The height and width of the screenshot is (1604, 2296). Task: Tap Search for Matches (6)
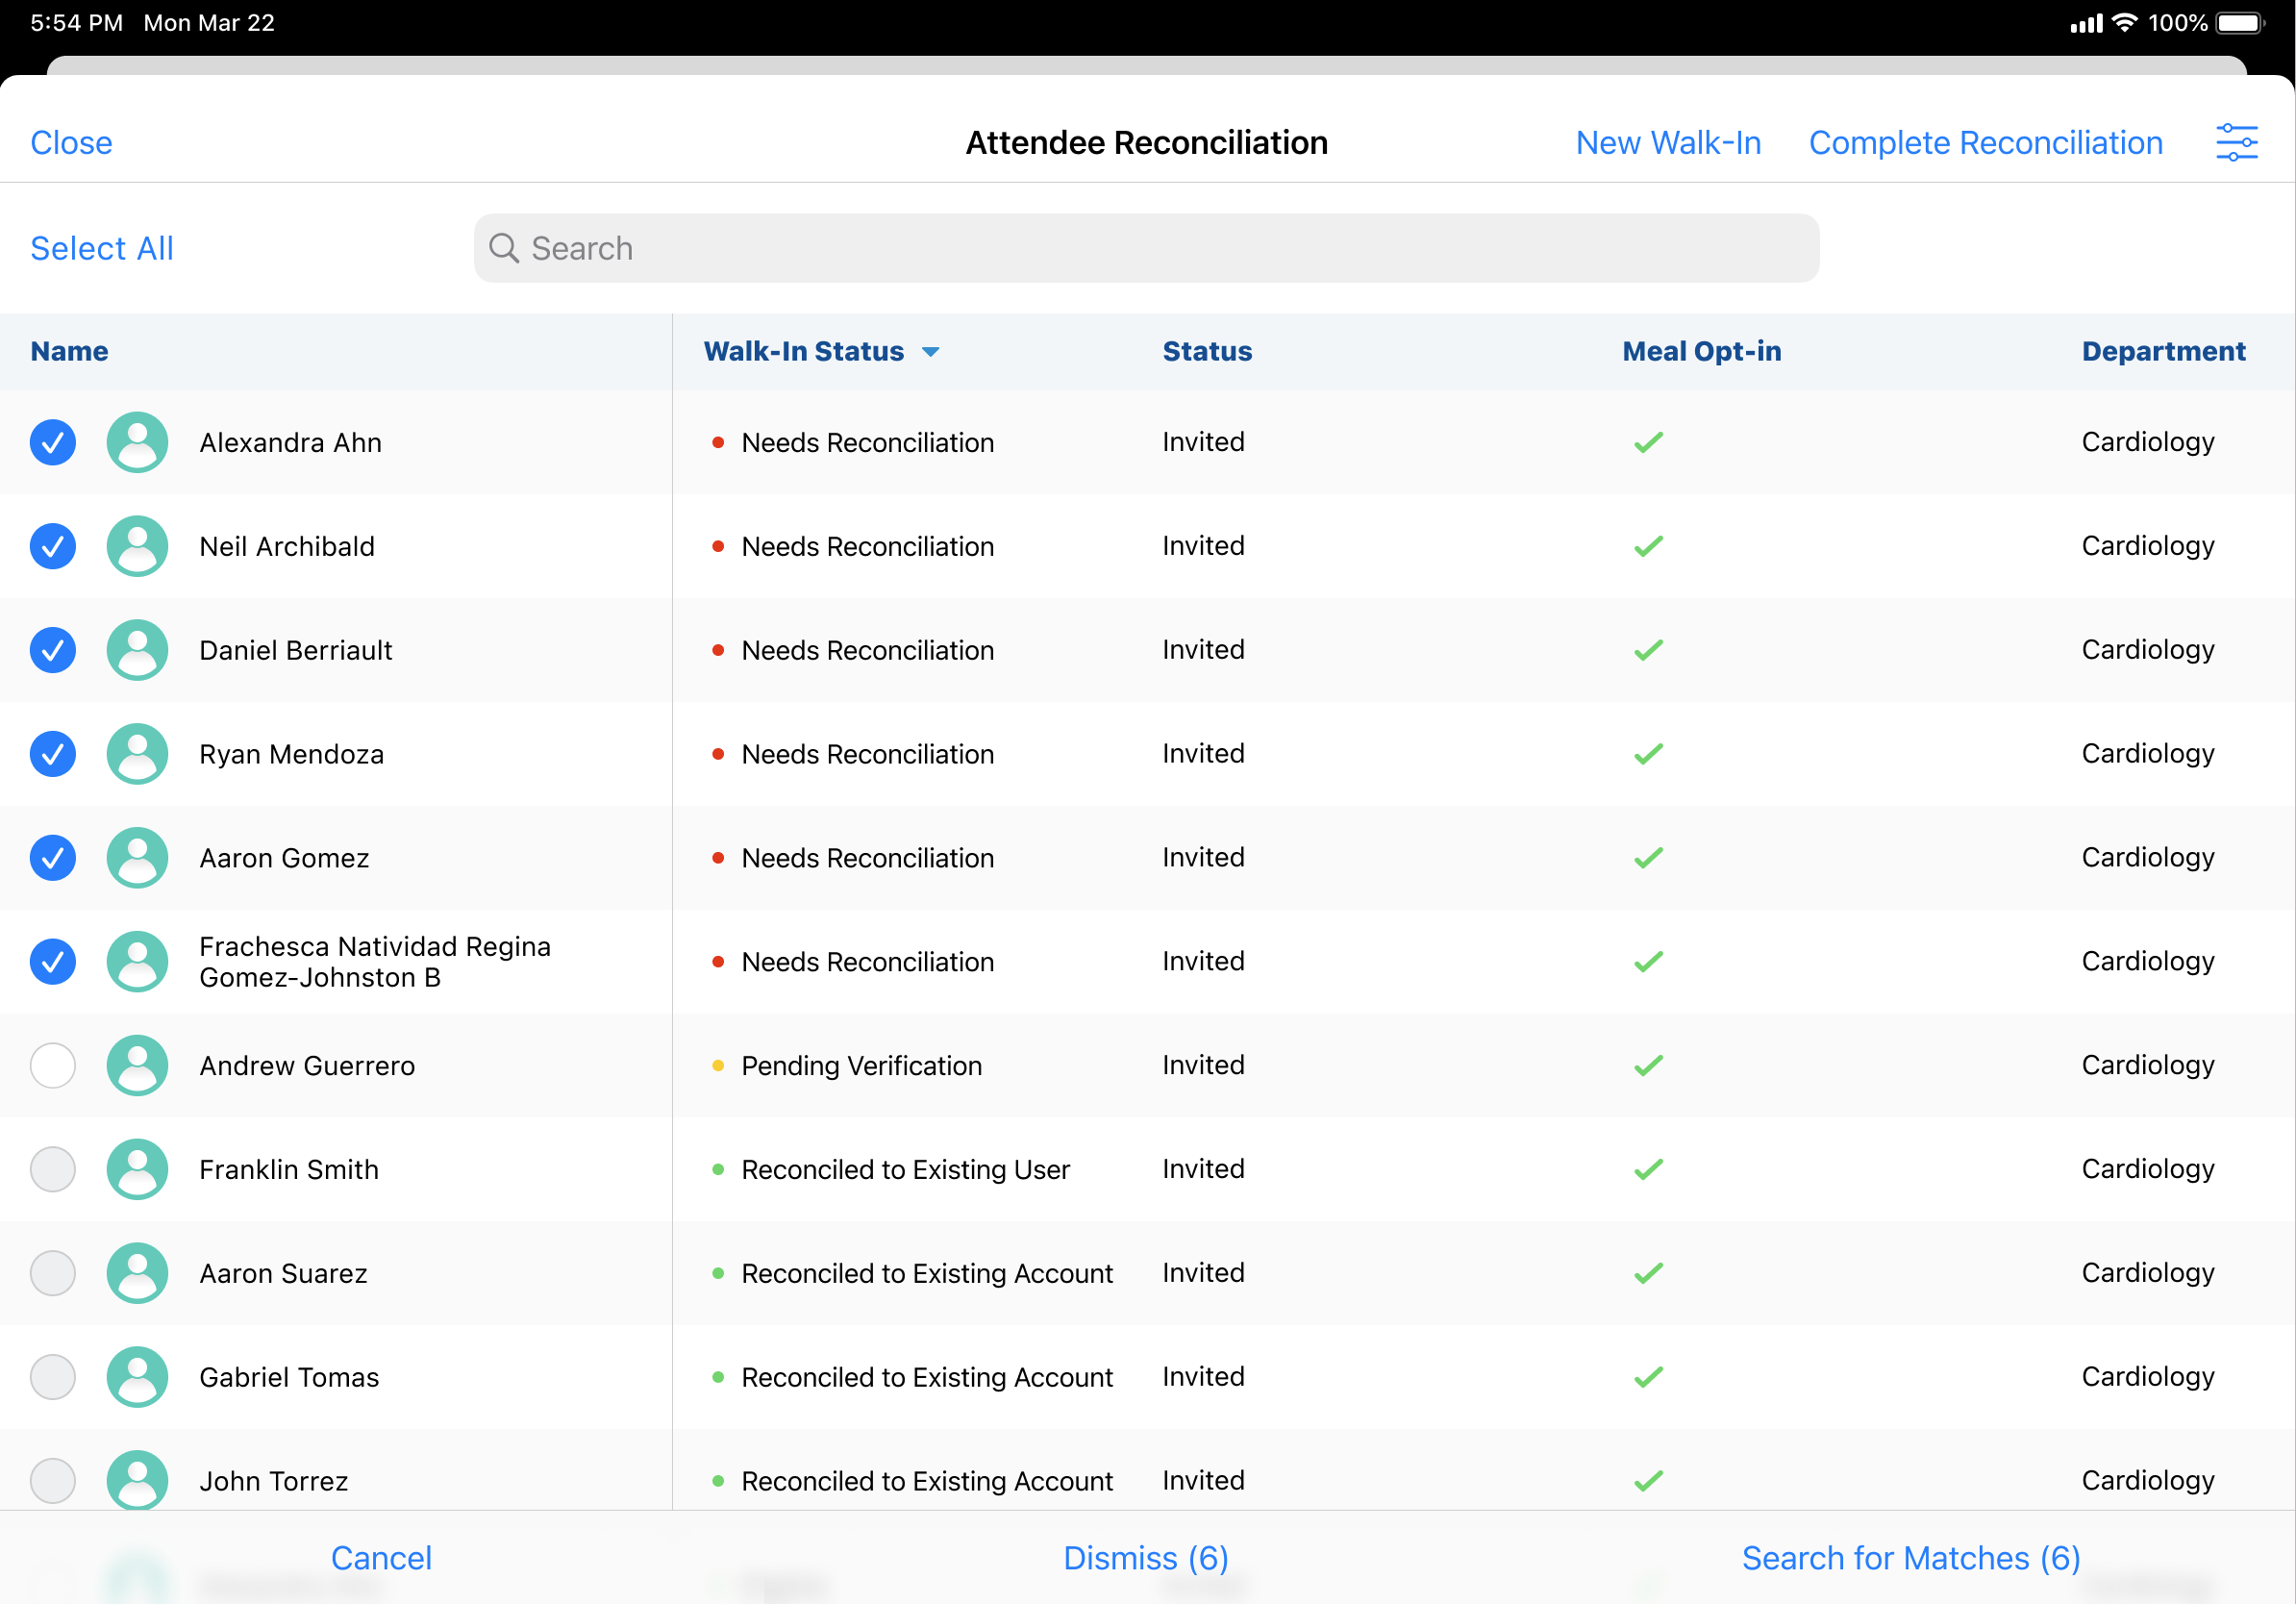[x=1910, y=1558]
